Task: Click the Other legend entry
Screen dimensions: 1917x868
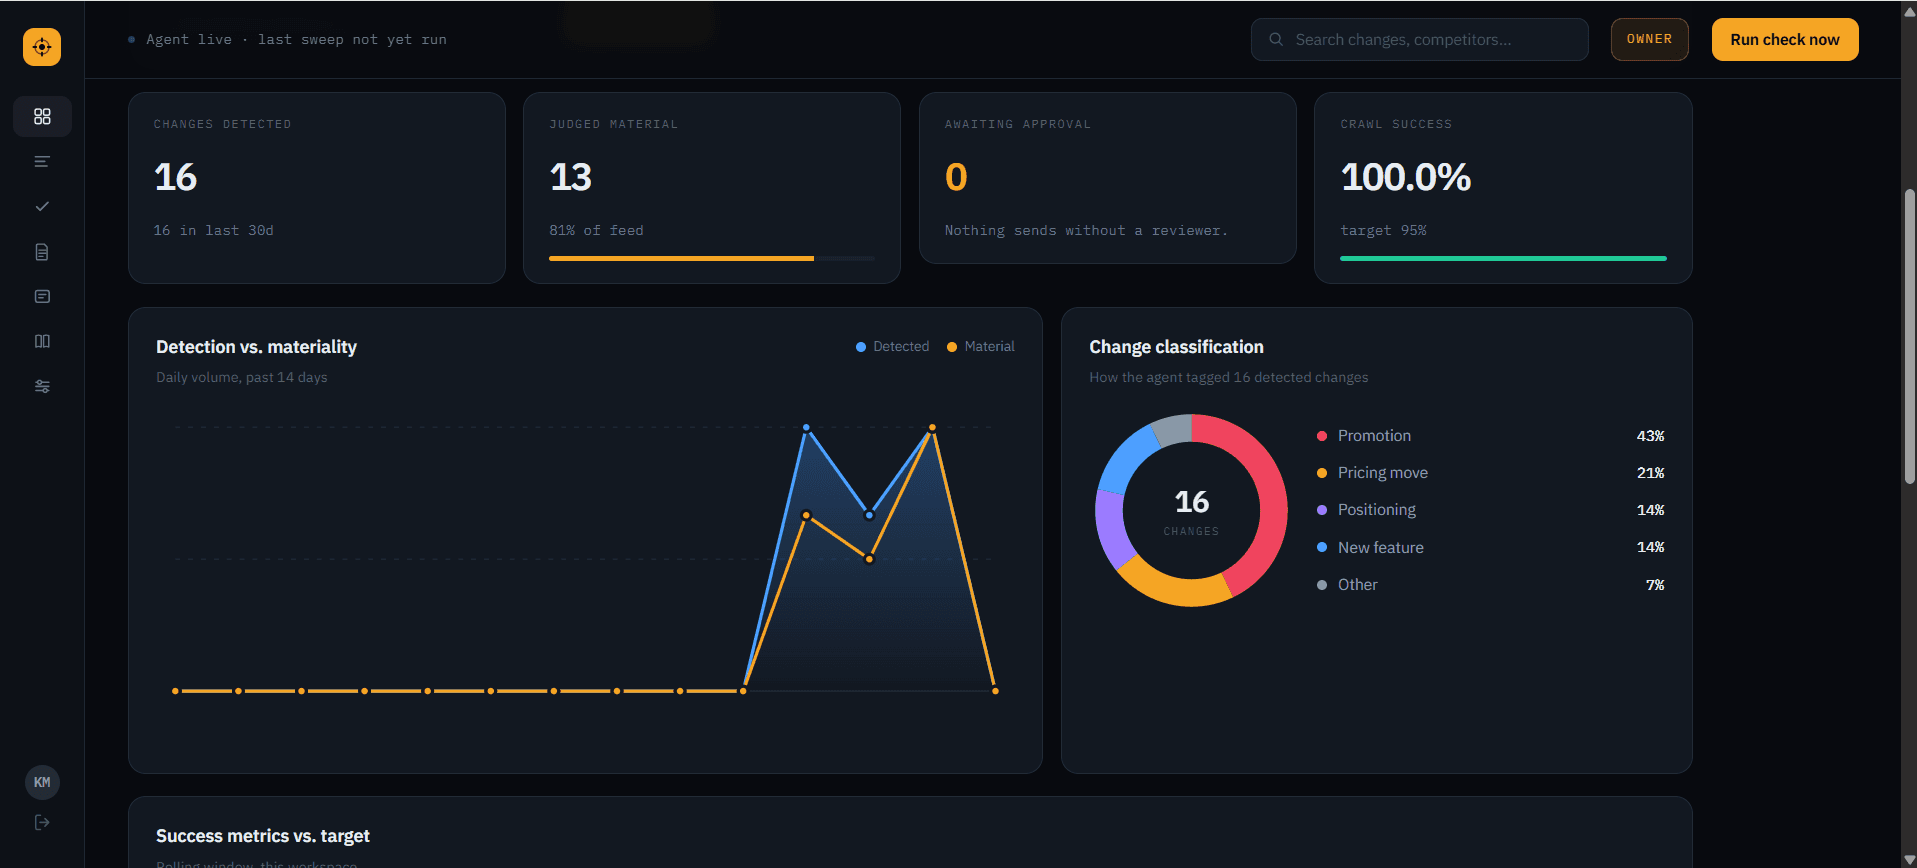Action: point(1490,585)
